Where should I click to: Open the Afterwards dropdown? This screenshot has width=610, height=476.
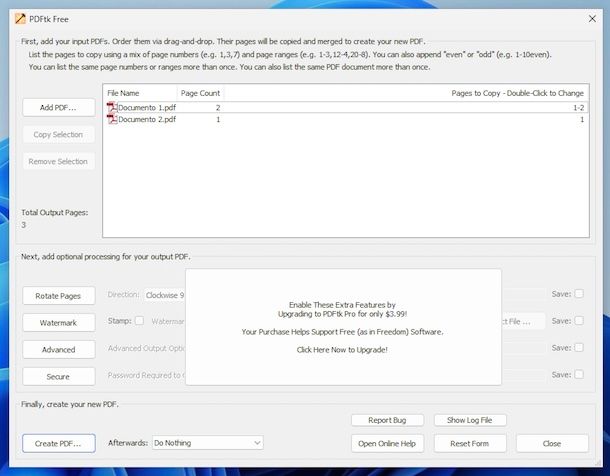(x=207, y=442)
